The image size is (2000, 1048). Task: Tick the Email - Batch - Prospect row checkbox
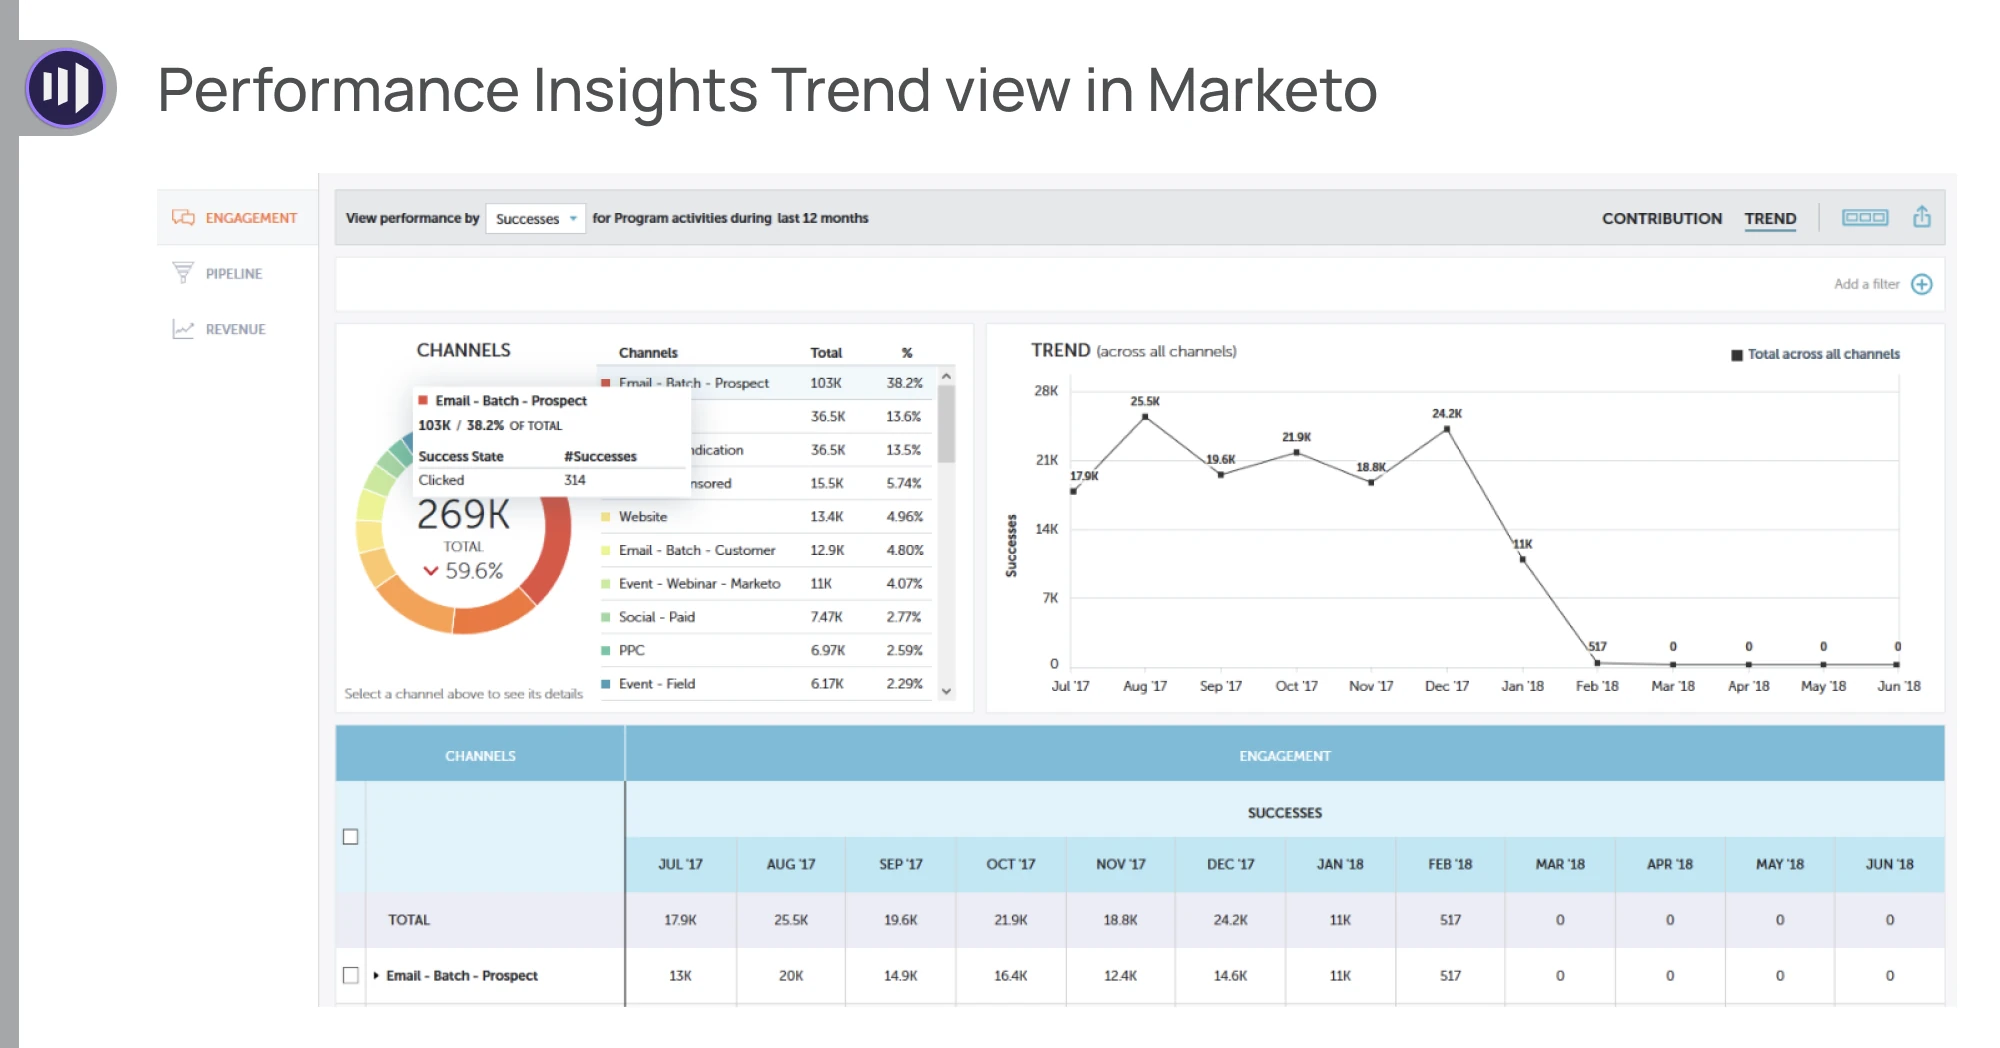click(x=350, y=975)
